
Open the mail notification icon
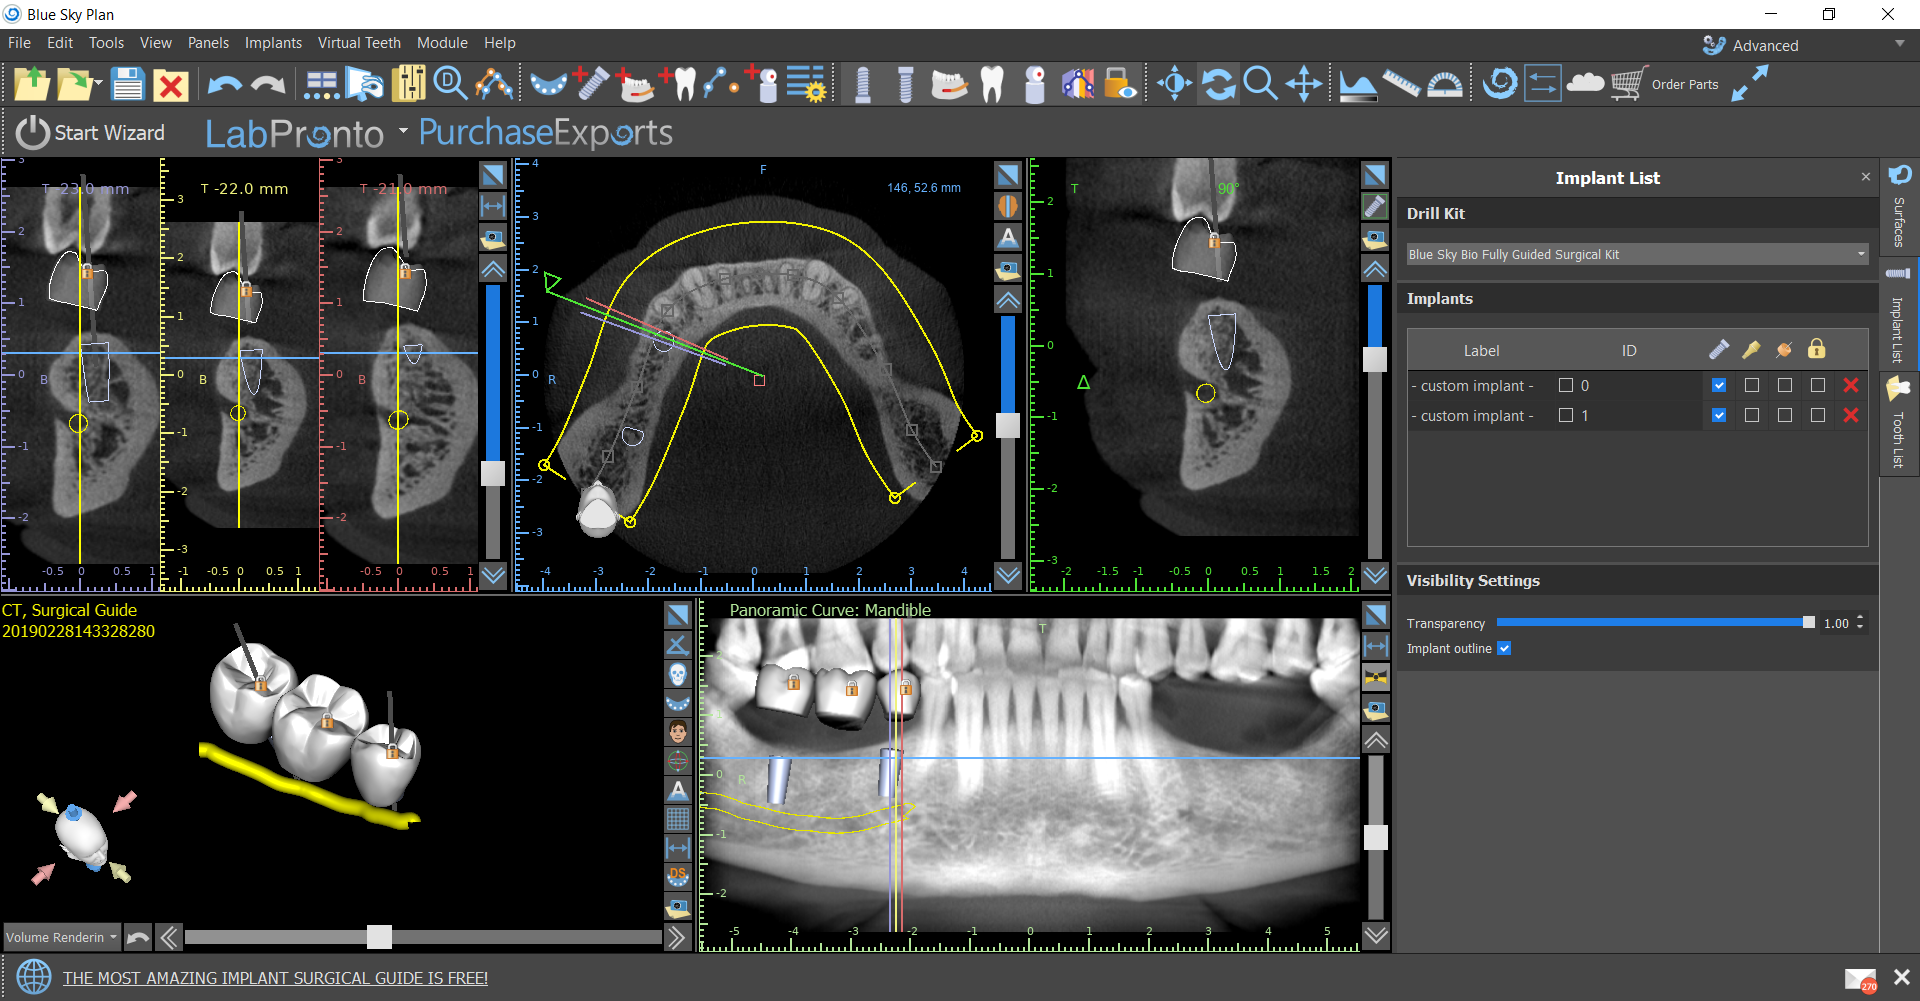pos(1861,979)
